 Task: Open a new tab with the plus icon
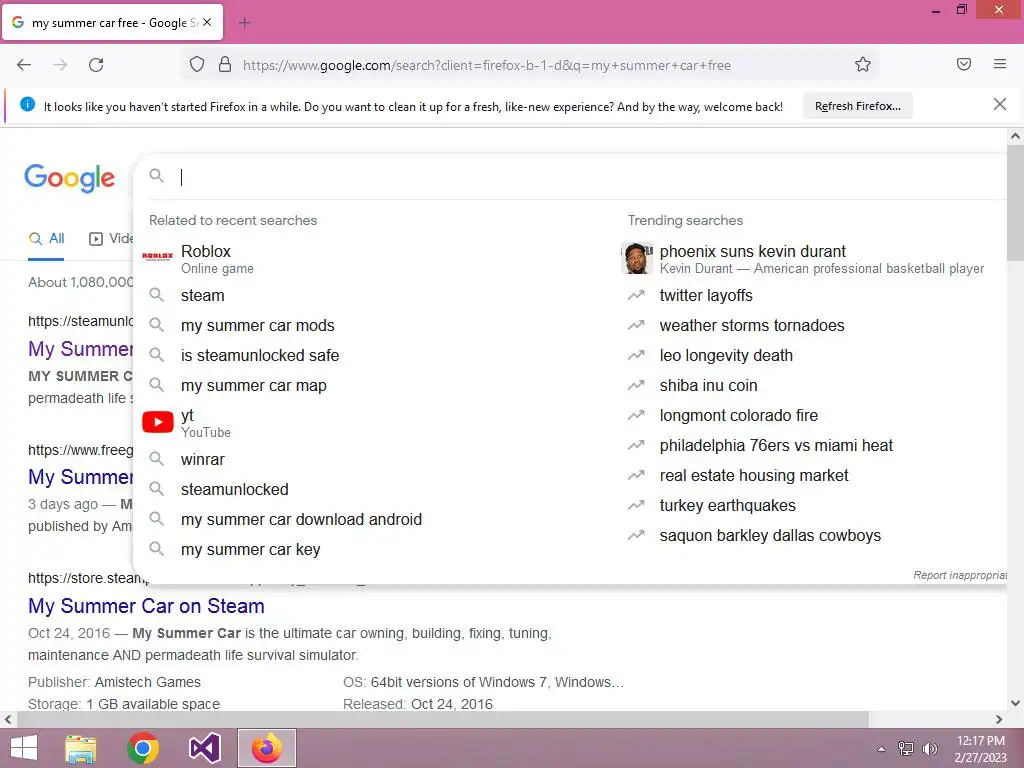(x=245, y=23)
